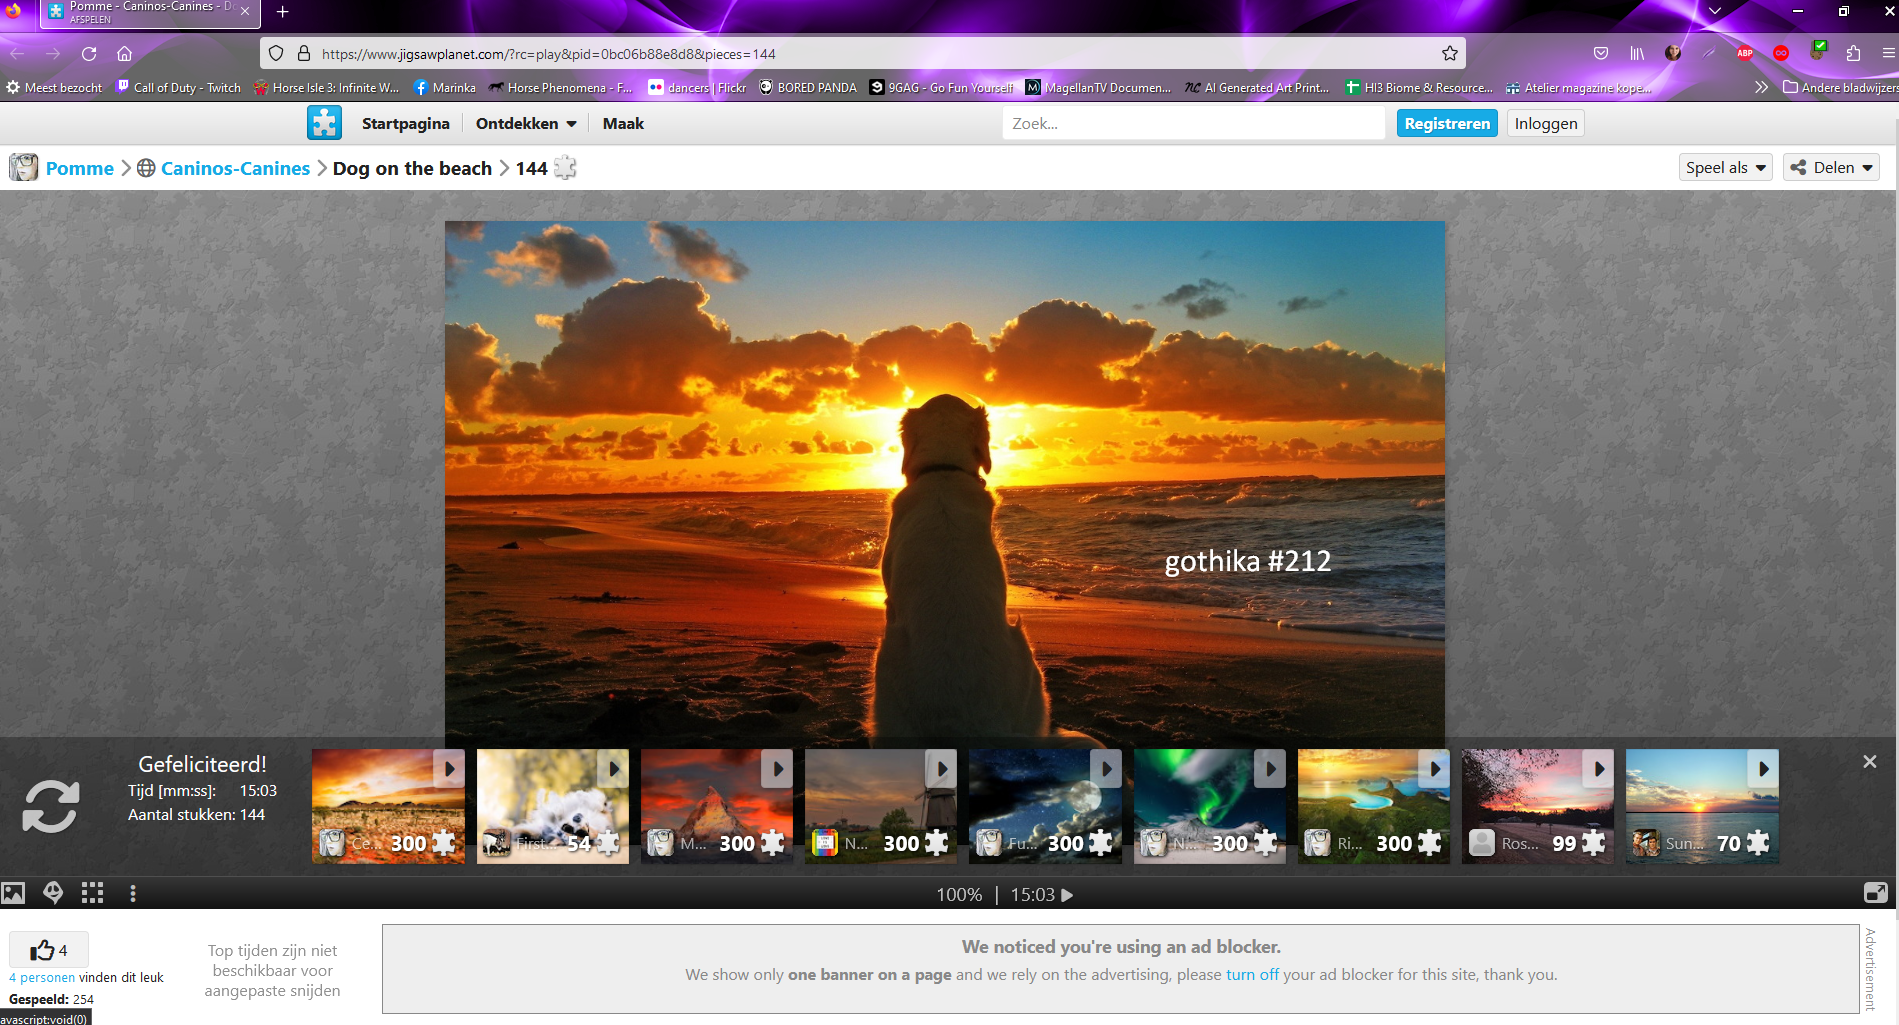Click the 4 personen link

42,977
